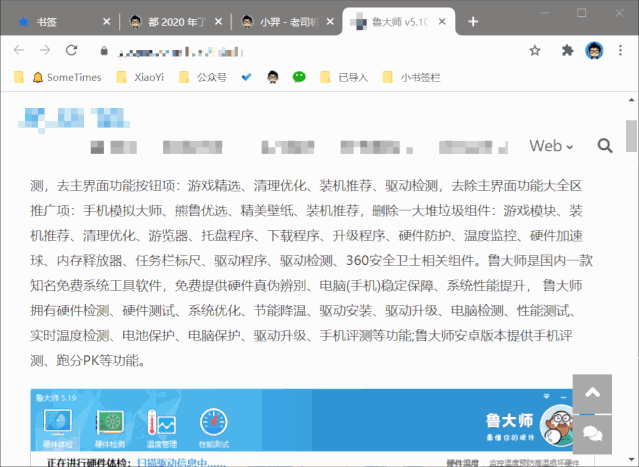Open XiaoYi bookmark folder
The image size is (639, 467).
point(140,77)
